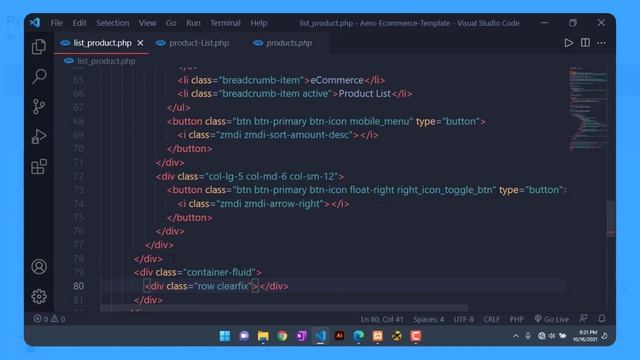The height and width of the screenshot is (360, 640).
Task: Click 'col-lg-5 col-md-6 col-sm-12' on line 72
Action: coord(271,176)
